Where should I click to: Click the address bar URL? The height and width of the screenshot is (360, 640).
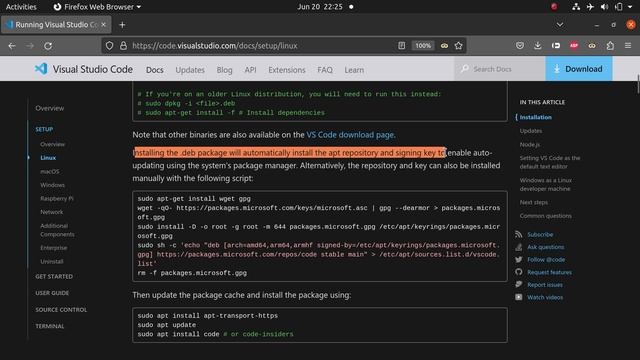[215, 46]
